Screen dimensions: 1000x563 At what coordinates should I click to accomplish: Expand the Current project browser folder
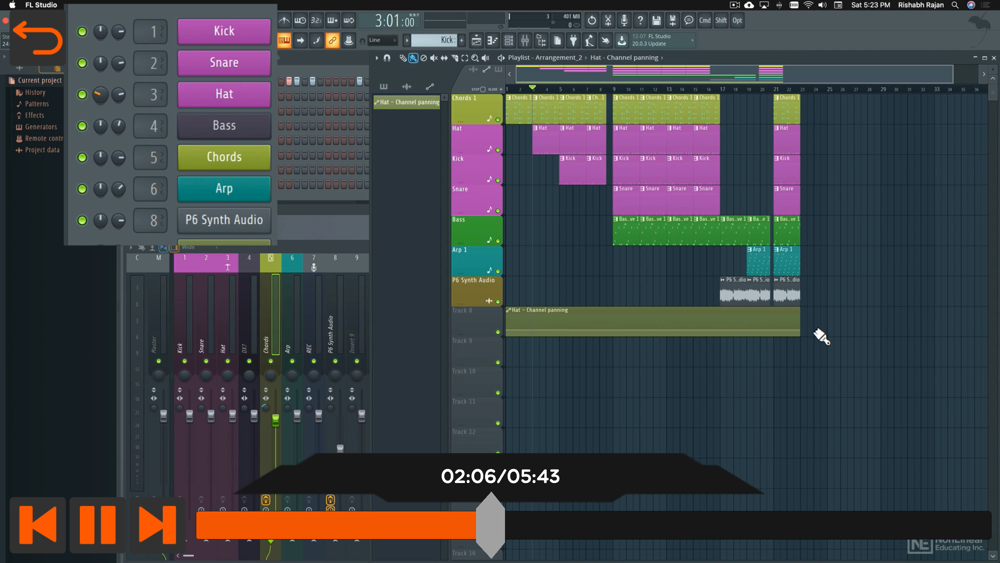(x=36, y=80)
